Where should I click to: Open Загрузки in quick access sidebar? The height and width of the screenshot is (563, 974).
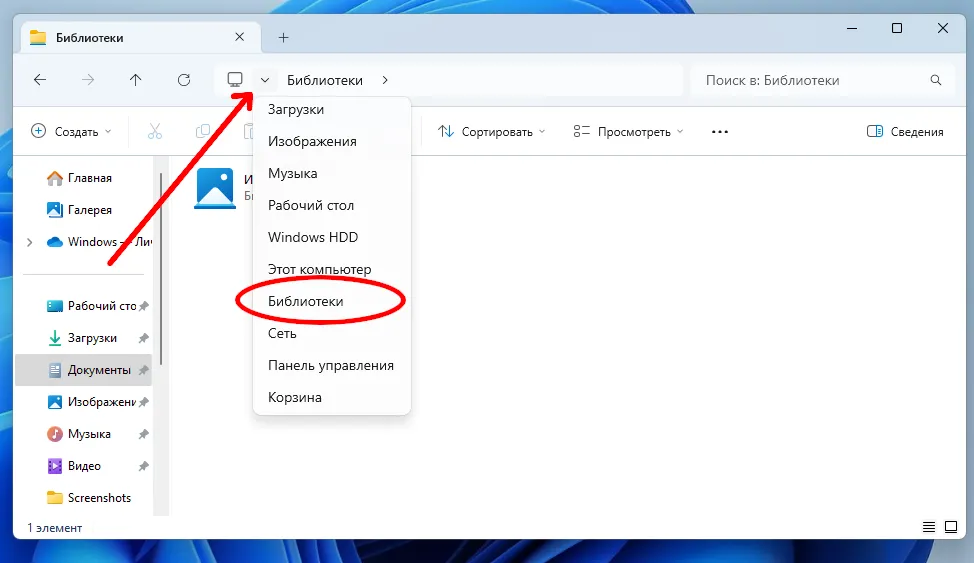[83, 338]
